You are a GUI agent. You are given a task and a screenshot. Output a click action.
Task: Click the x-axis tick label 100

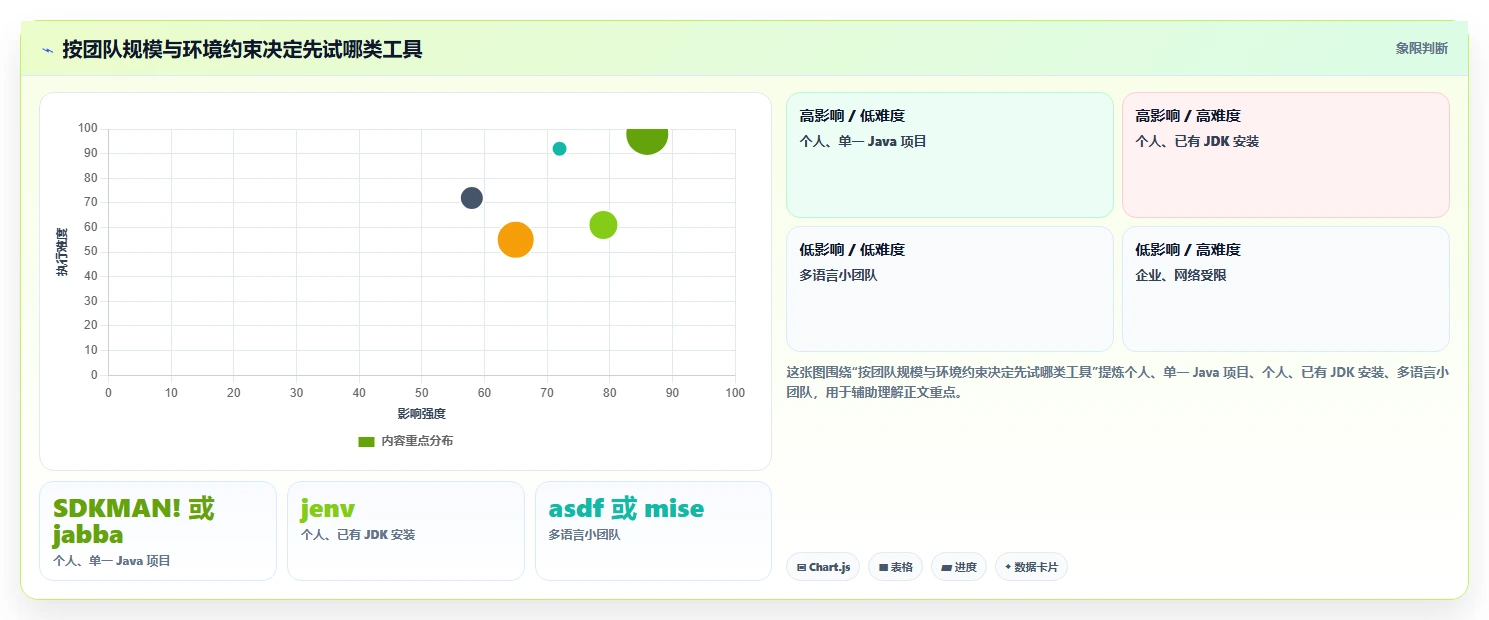(735, 393)
